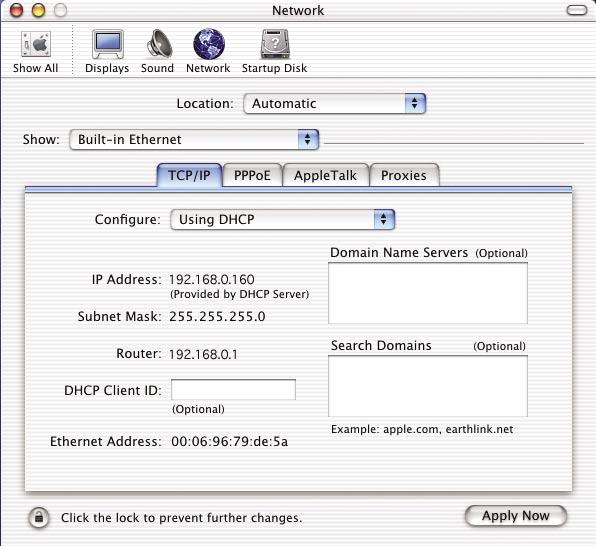This screenshot has width=596, height=546.
Task: Open the Displays preferences icon
Action: coord(108,44)
